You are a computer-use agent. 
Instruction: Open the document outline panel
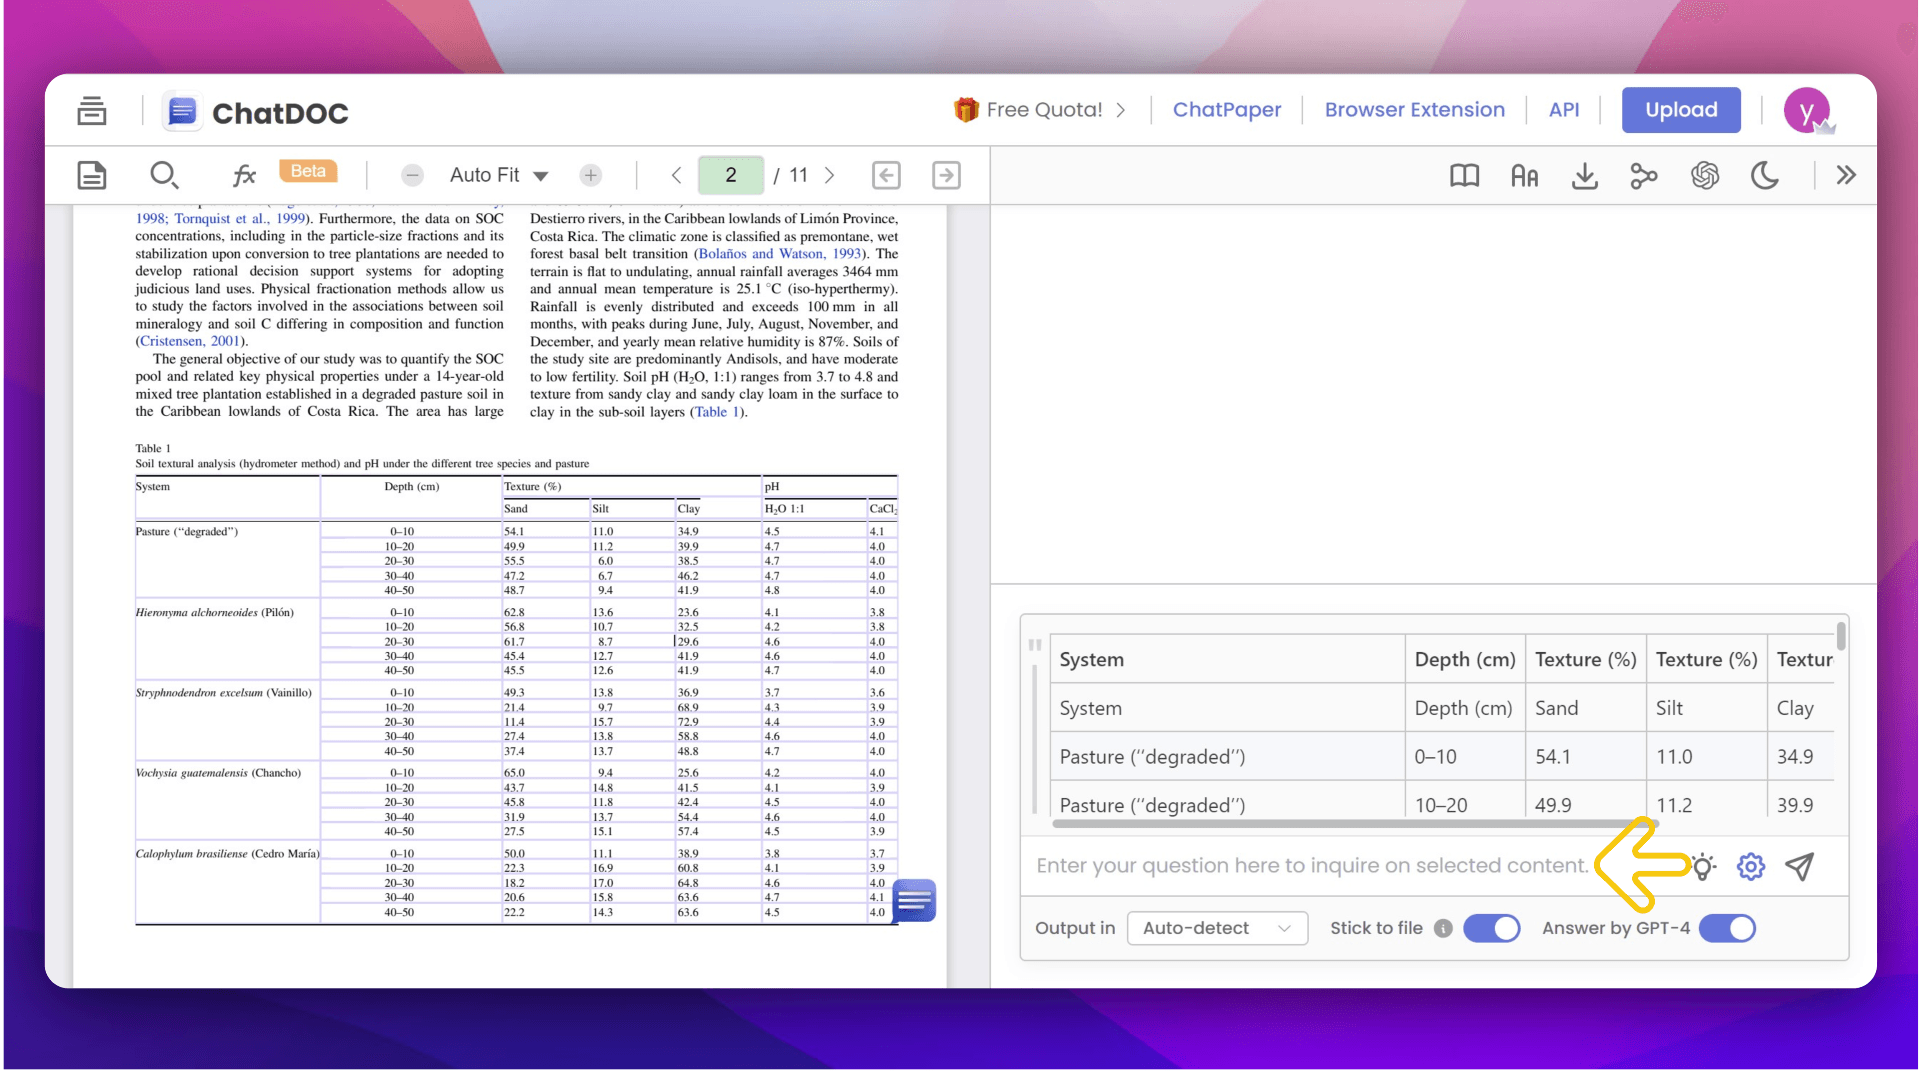(x=92, y=174)
